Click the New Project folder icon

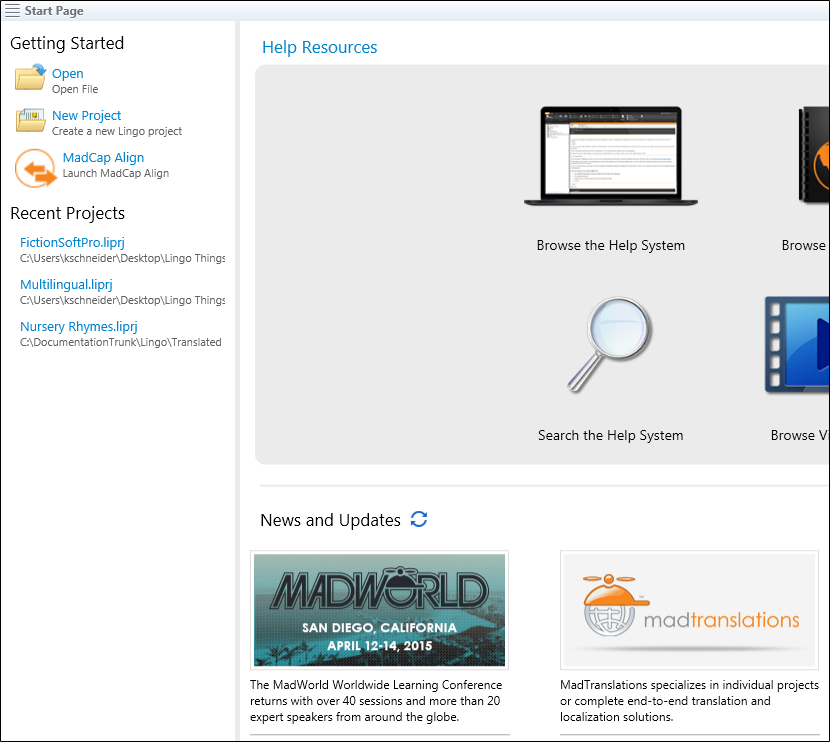pyautogui.click(x=31, y=120)
